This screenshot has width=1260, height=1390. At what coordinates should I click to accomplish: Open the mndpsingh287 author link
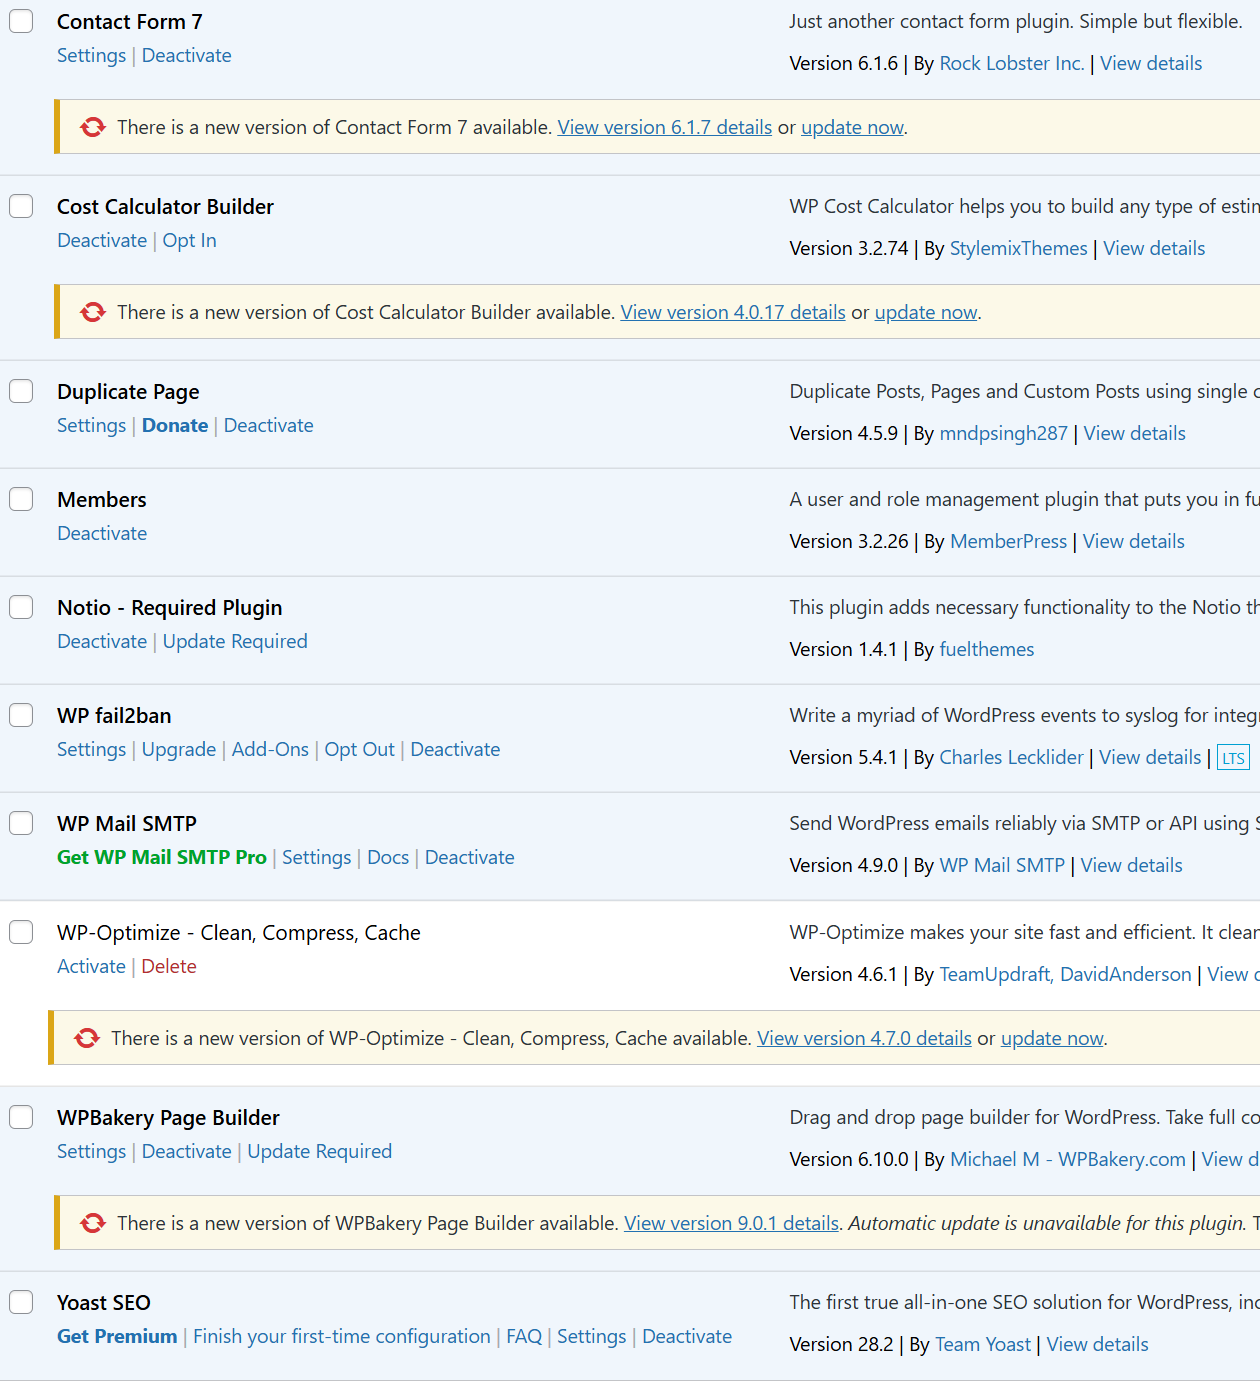(x=1003, y=433)
